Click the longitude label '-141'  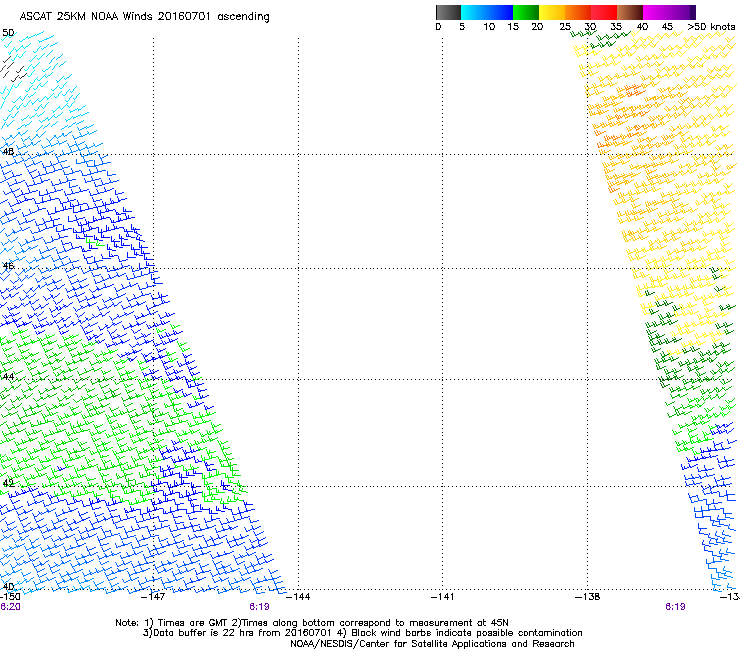[443, 597]
